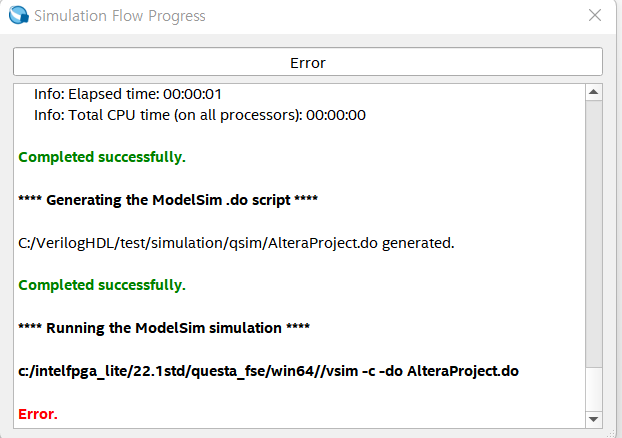Screen dimensions: 622x438
Task: Click the 'Total CPU time' log line
Action: [x=199, y=115]
